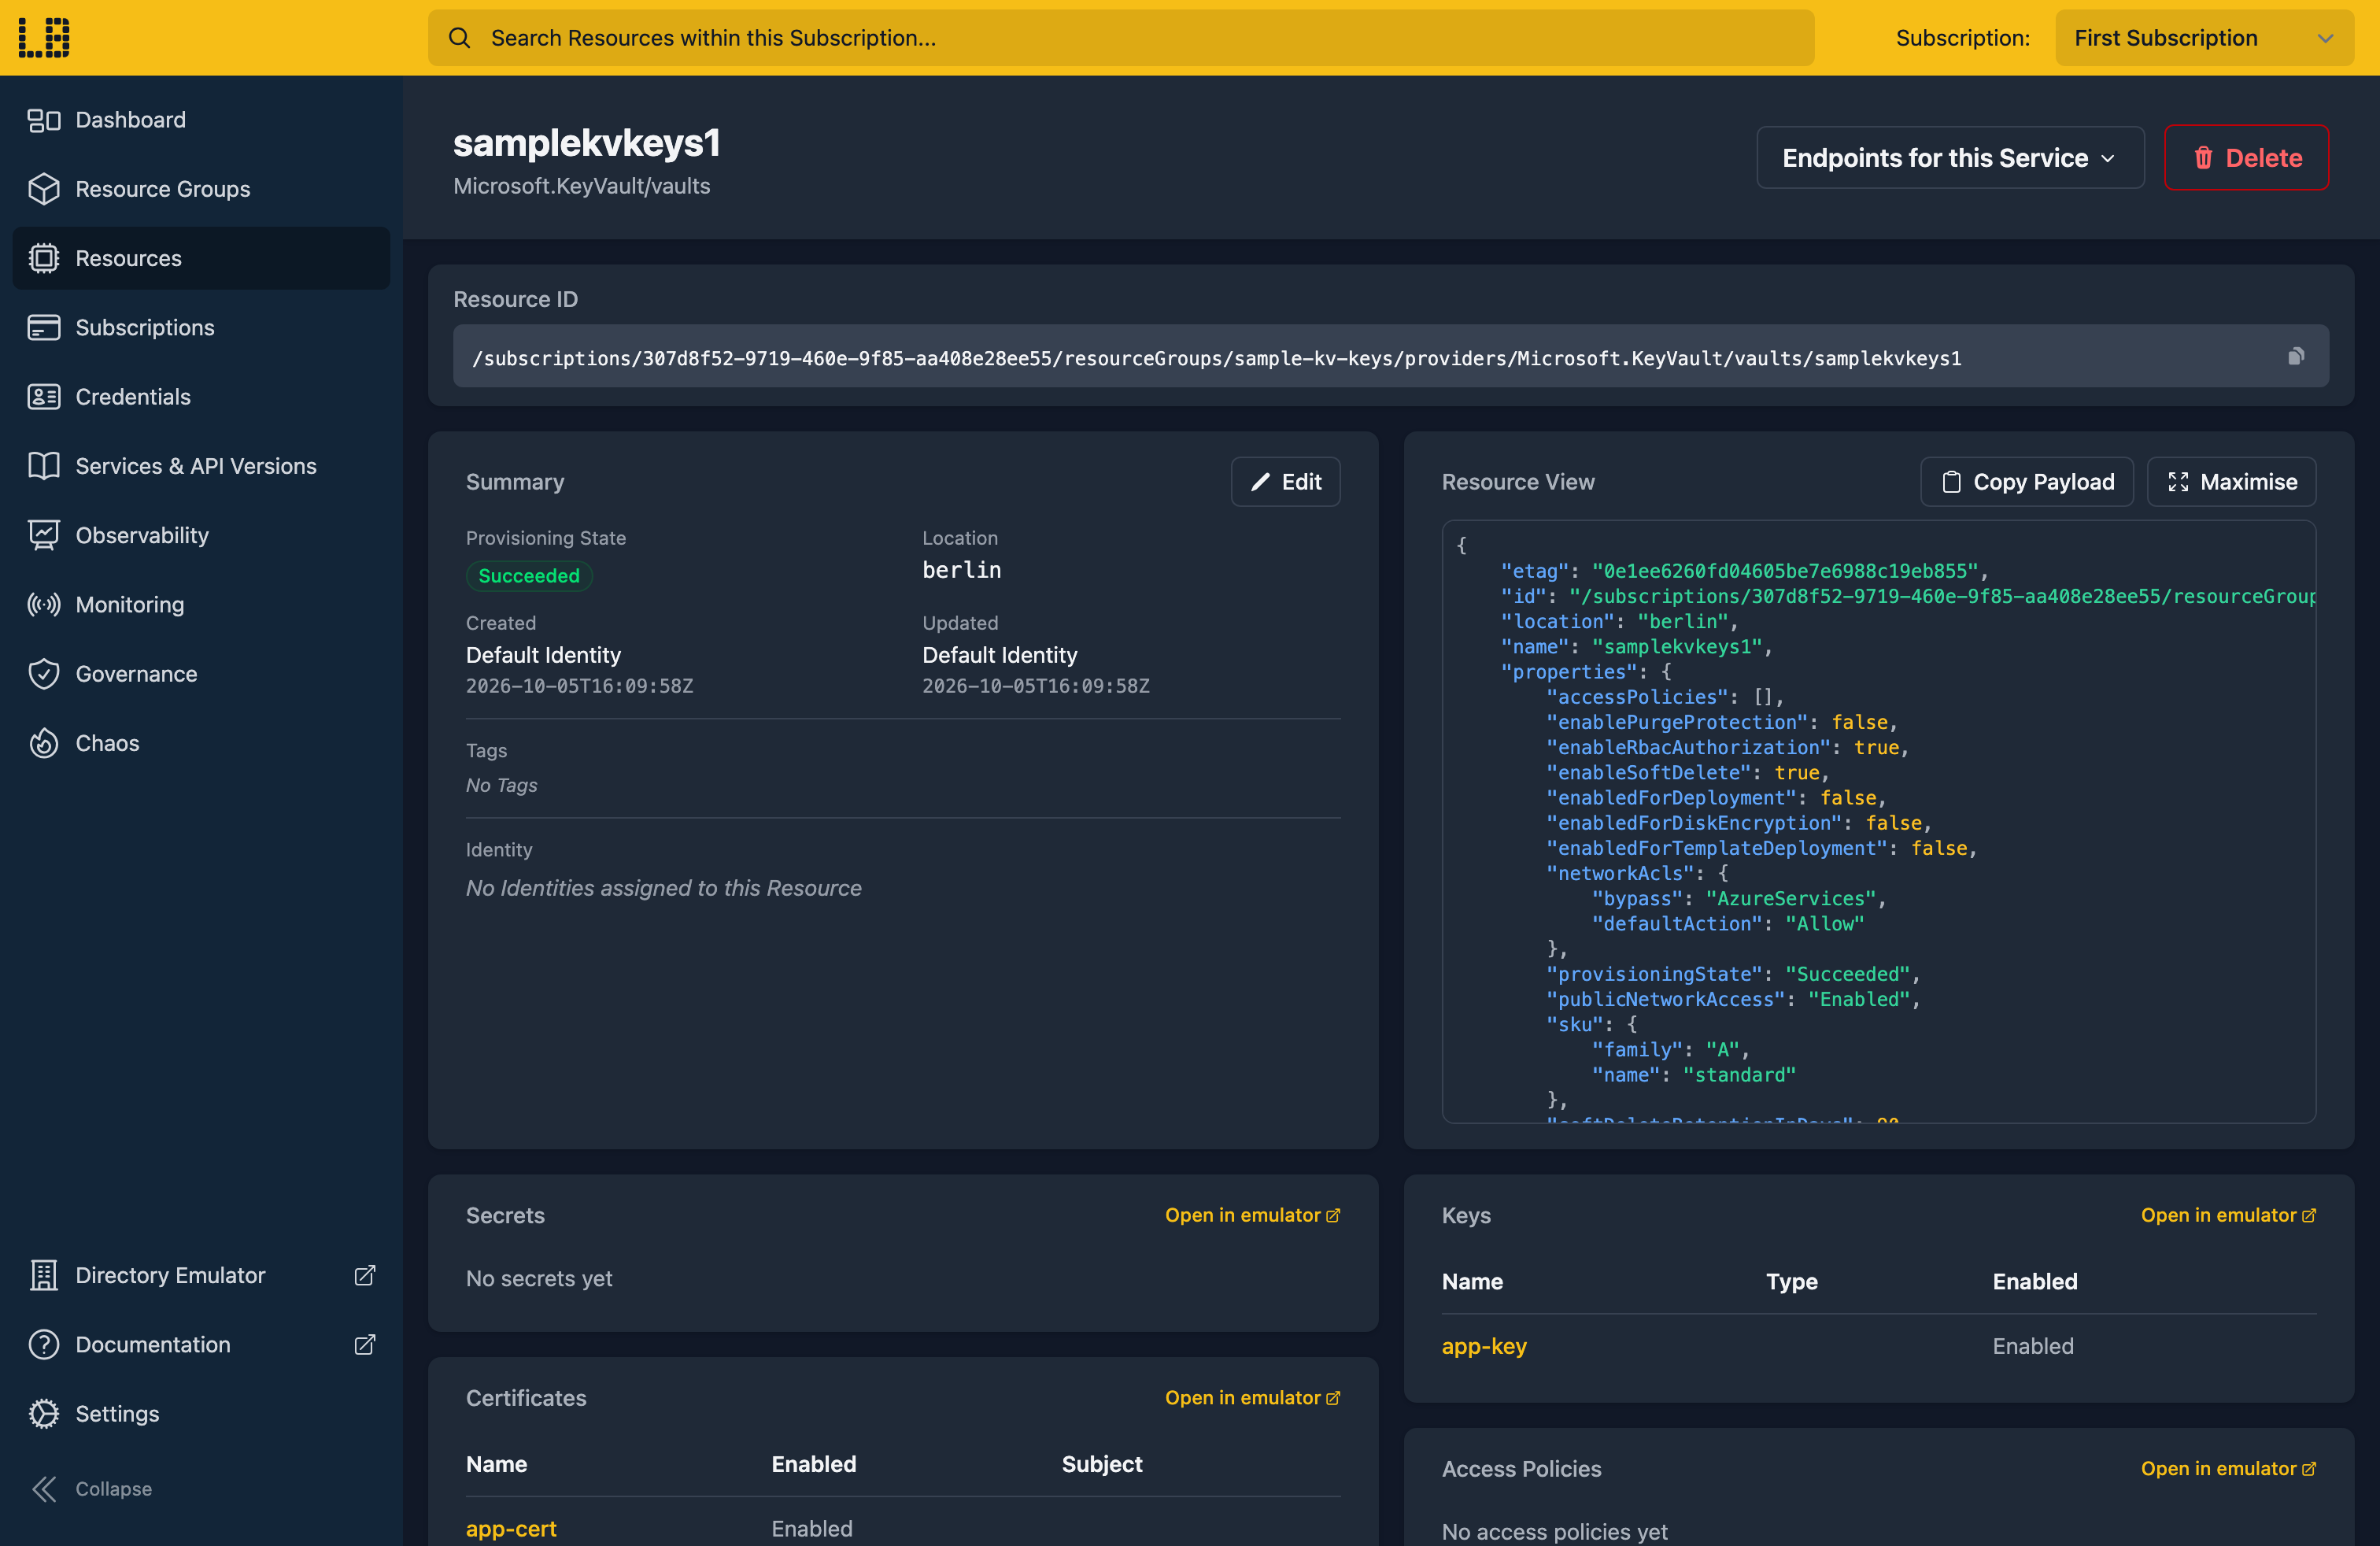Click Enabled status in app-key row
Viewport: 2380px width, 1546px height.
click(2033, 1346)
